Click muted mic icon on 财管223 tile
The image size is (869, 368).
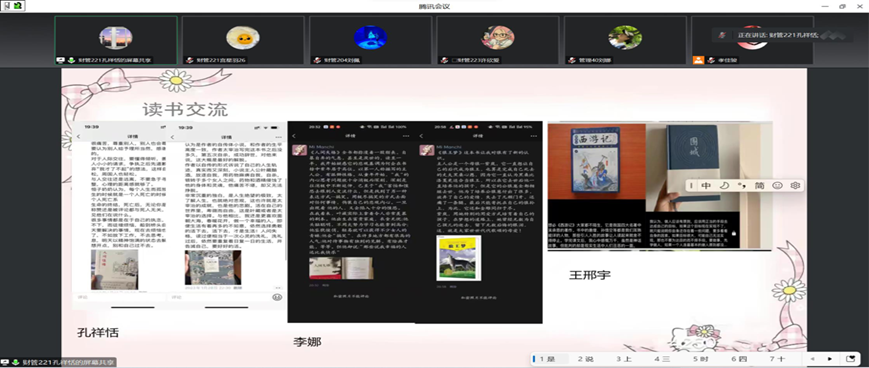click(x=443, y=60)
